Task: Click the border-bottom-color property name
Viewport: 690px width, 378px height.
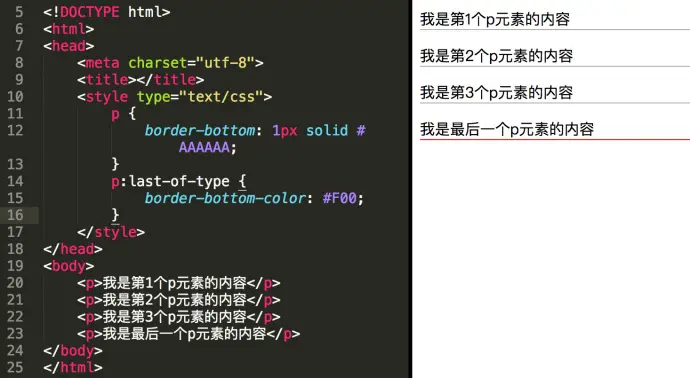Action: pyautogui.click(x=225, y=198)
